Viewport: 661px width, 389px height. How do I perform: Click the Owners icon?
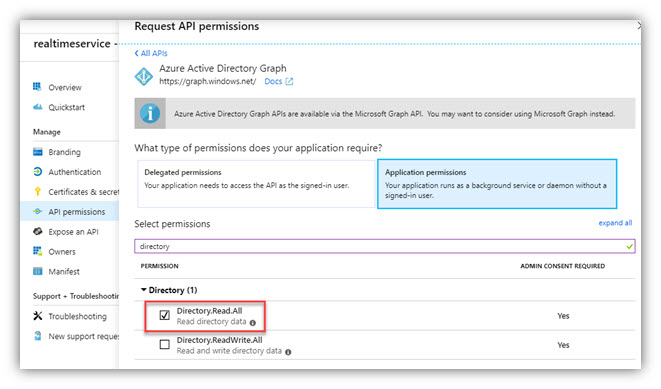tap(38, 251)
